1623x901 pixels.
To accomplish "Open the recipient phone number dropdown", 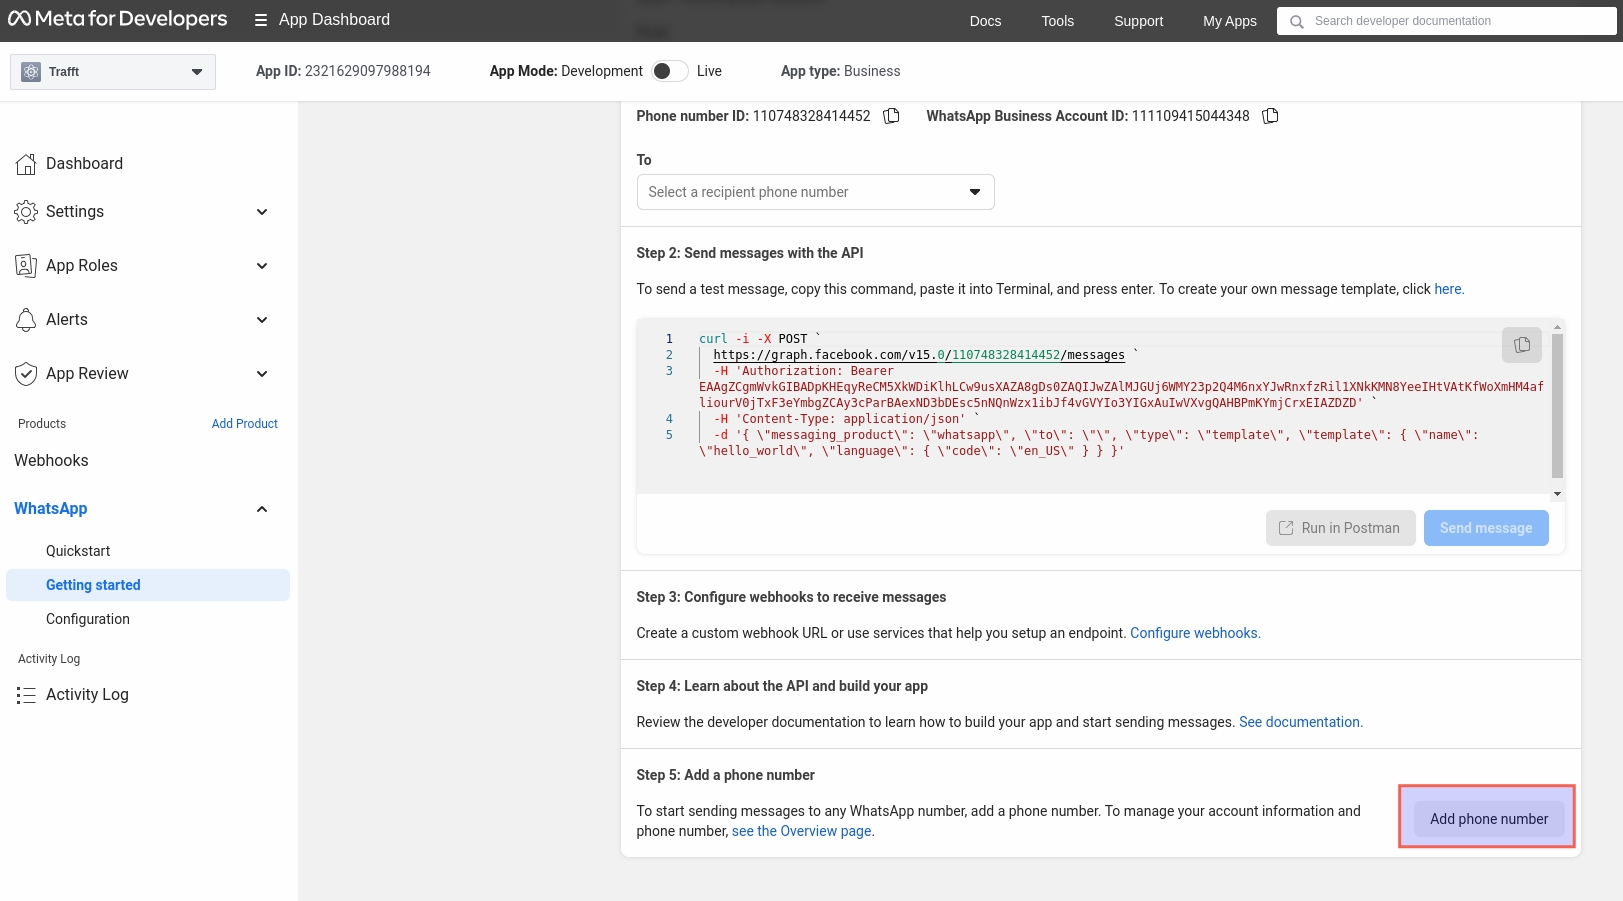I will 815,192.
